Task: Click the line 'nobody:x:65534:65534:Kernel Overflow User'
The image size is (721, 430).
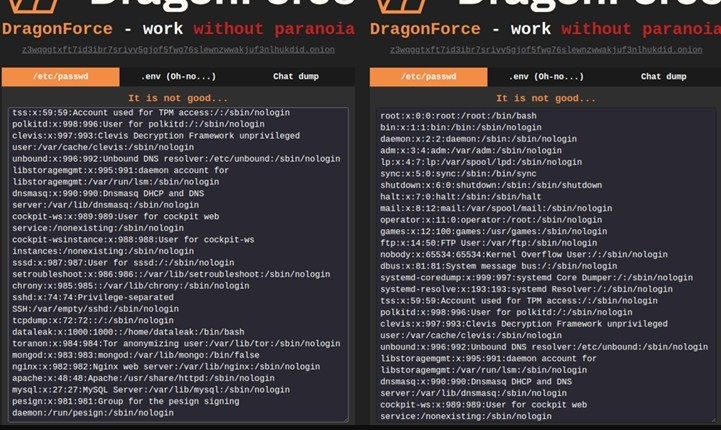Action: click(524, 254)
